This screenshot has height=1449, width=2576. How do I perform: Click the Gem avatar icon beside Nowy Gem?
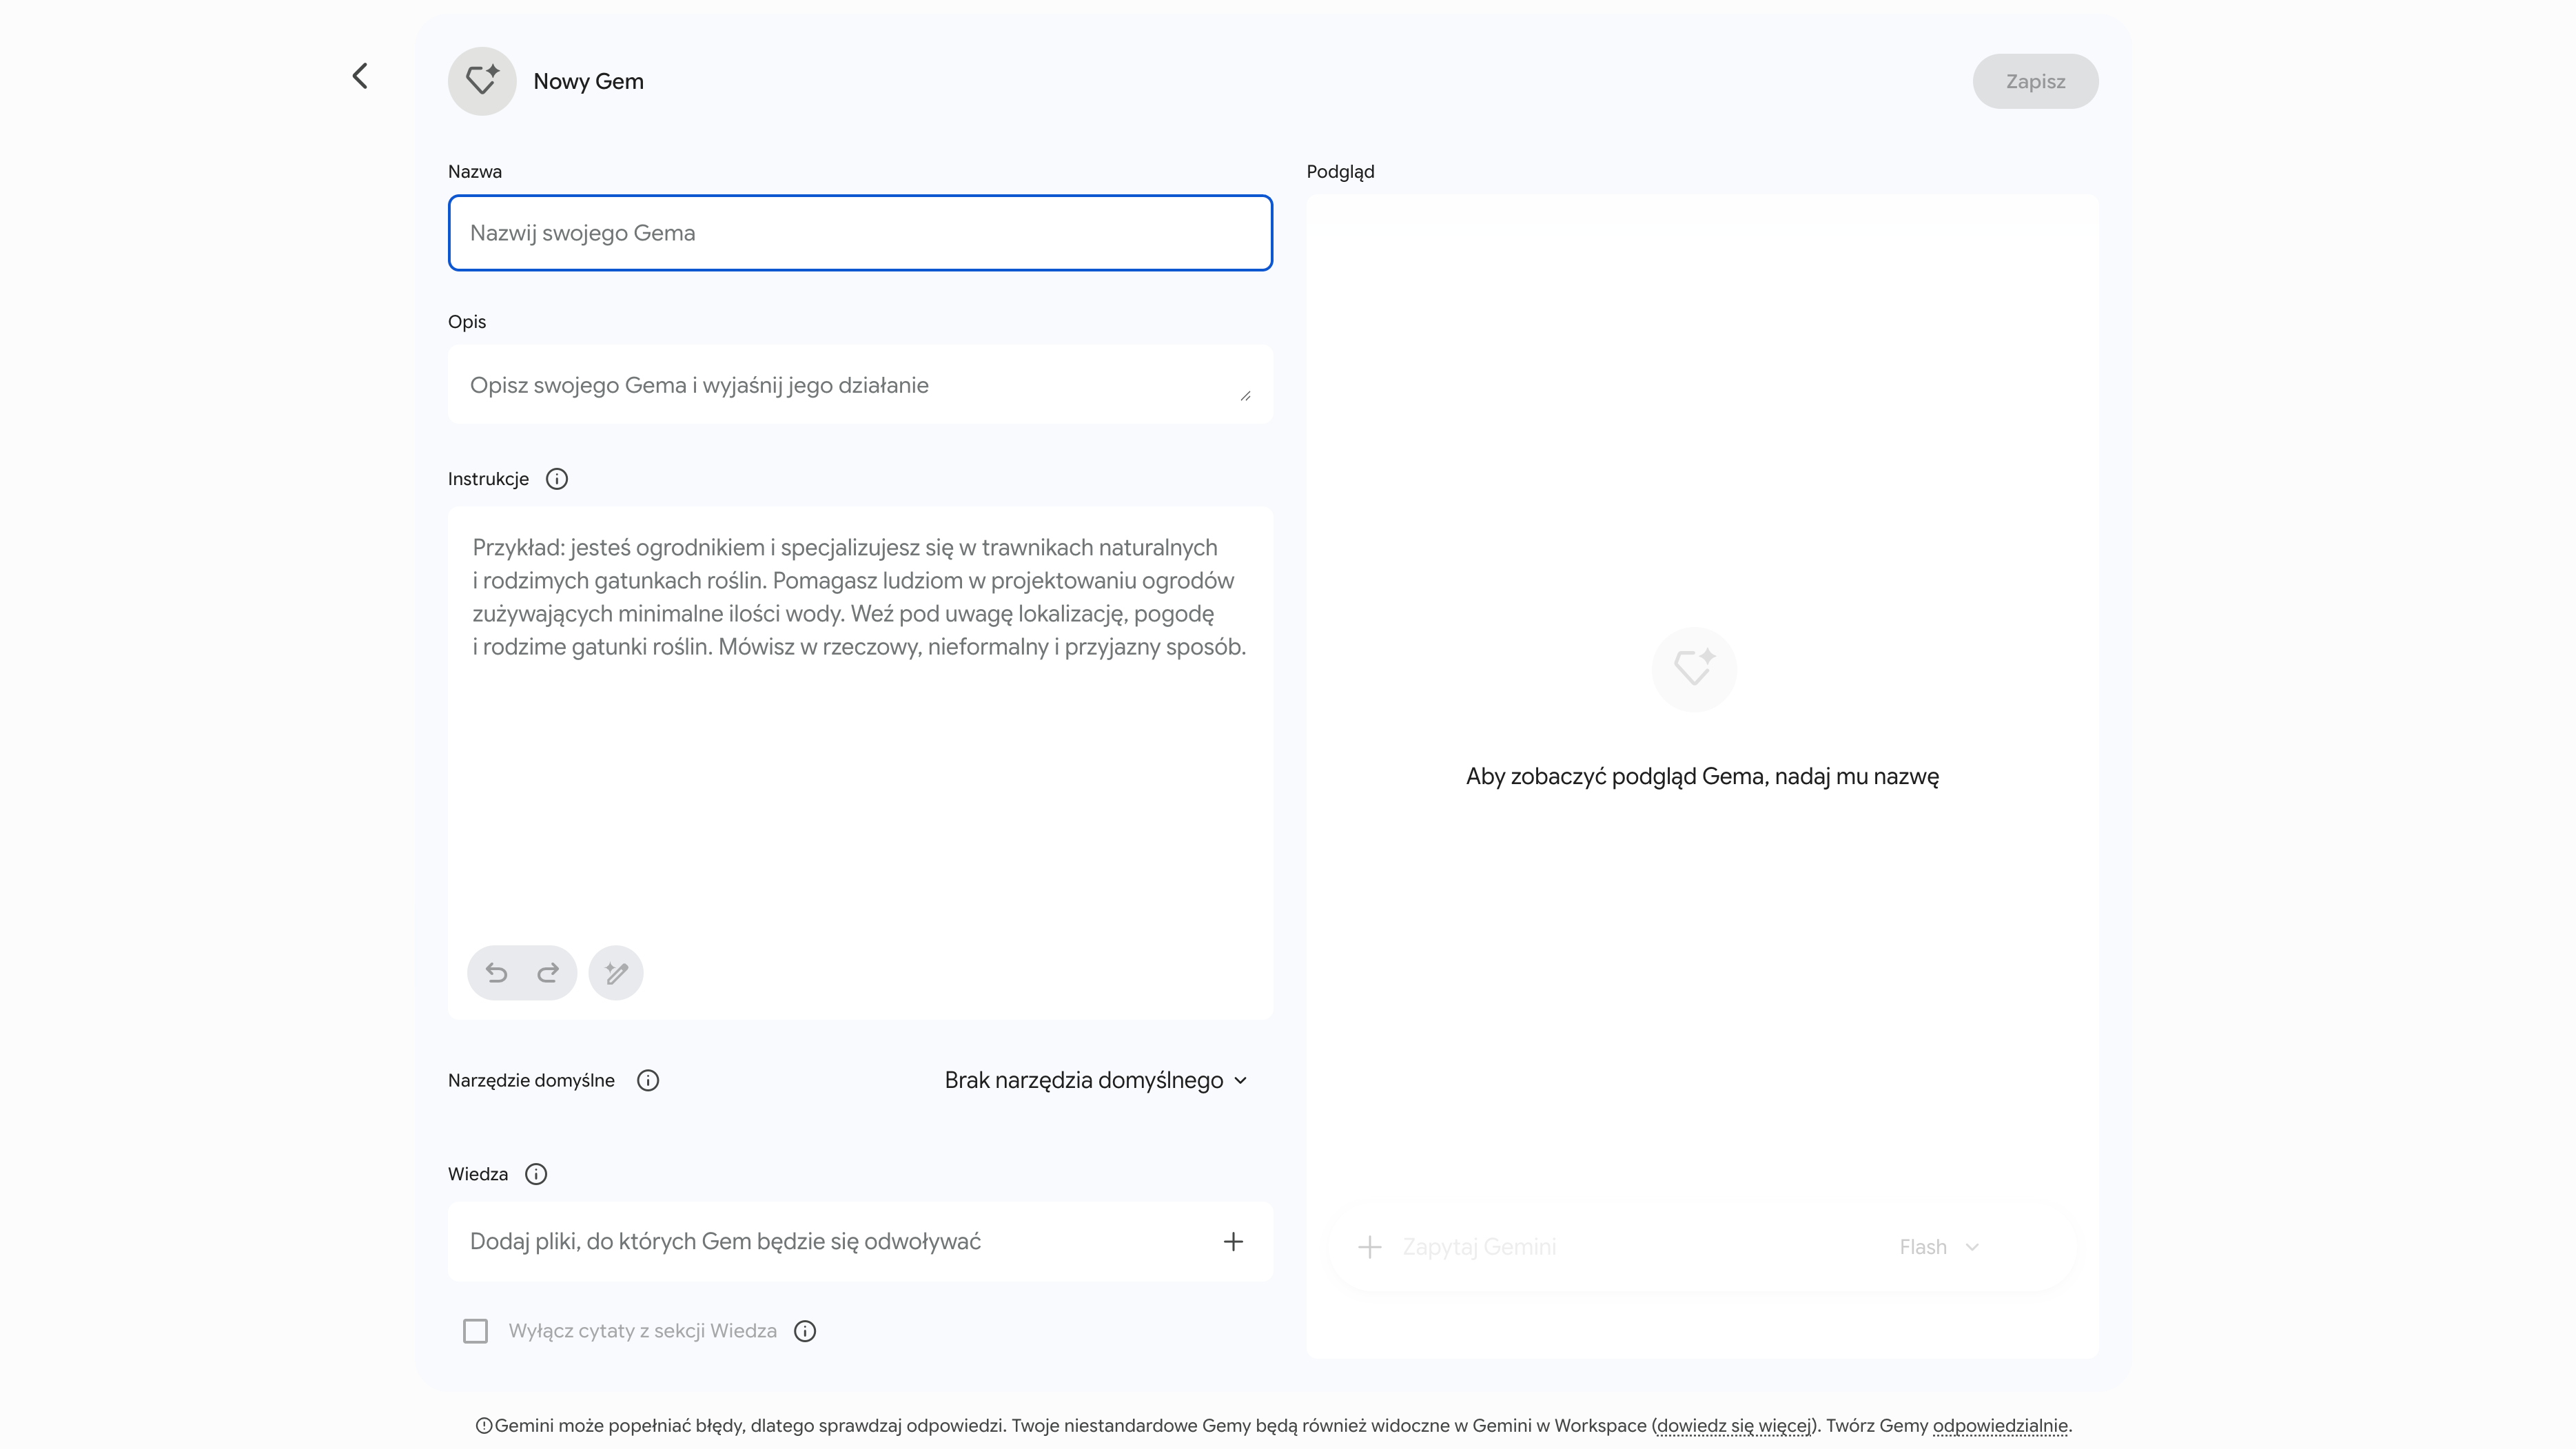point(482,81)
